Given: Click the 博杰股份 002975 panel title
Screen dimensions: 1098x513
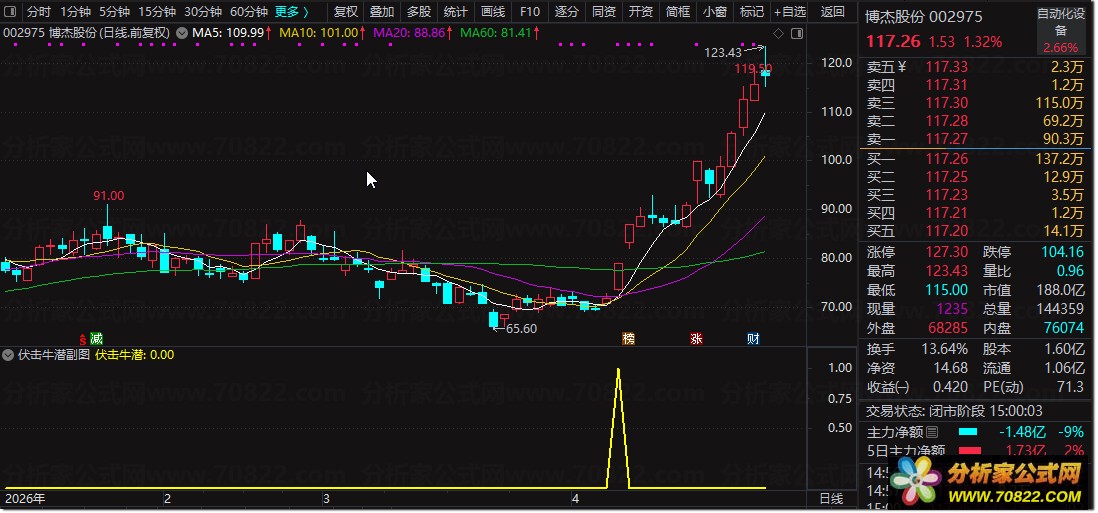Looking at the screenshot, I should click(x=924, y=17).
